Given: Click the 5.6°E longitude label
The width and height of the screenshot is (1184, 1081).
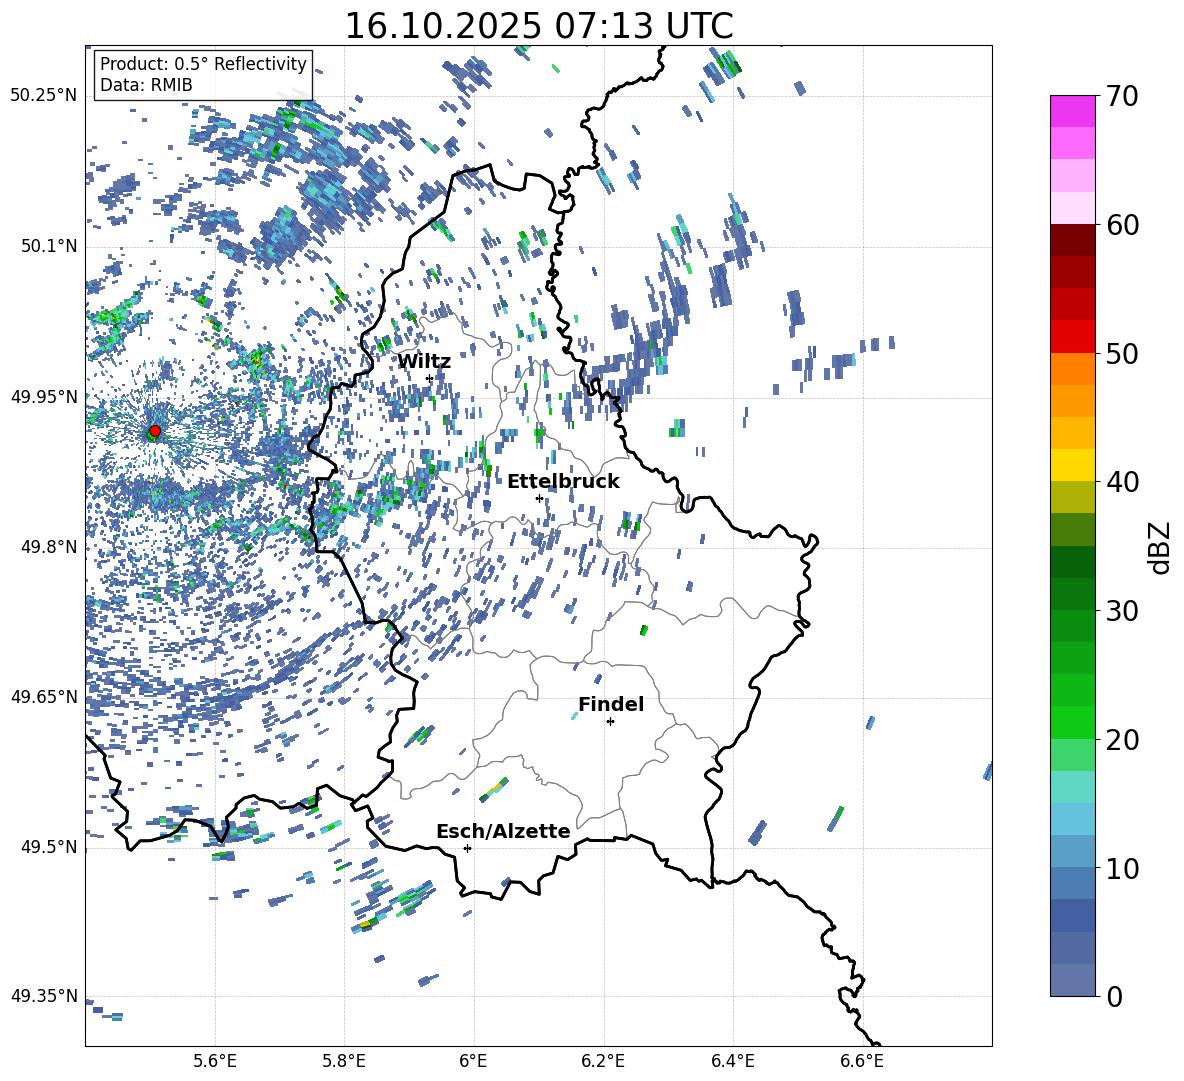Looking at the screenshot, I should pyautogui.click(x=215, y=1061).
